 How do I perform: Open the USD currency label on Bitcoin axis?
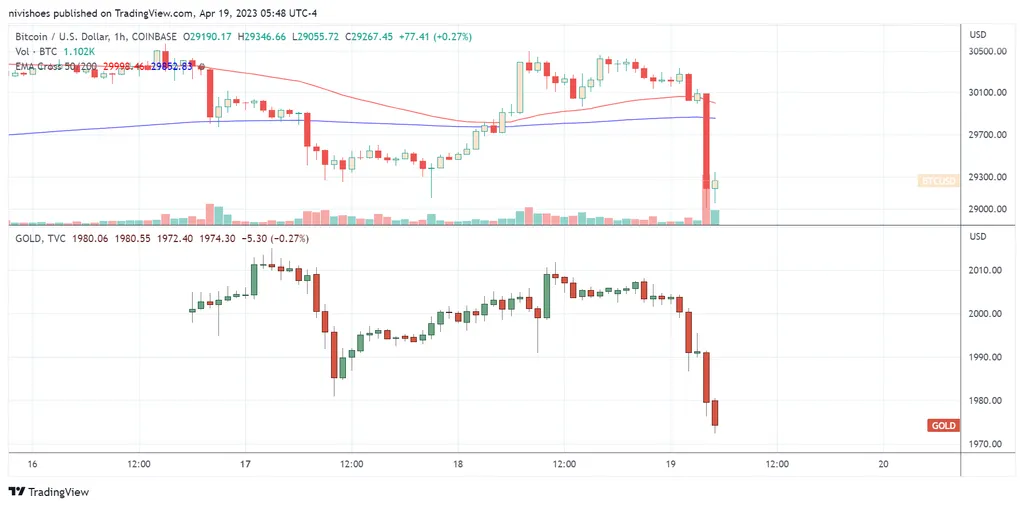tap(978, 36)
